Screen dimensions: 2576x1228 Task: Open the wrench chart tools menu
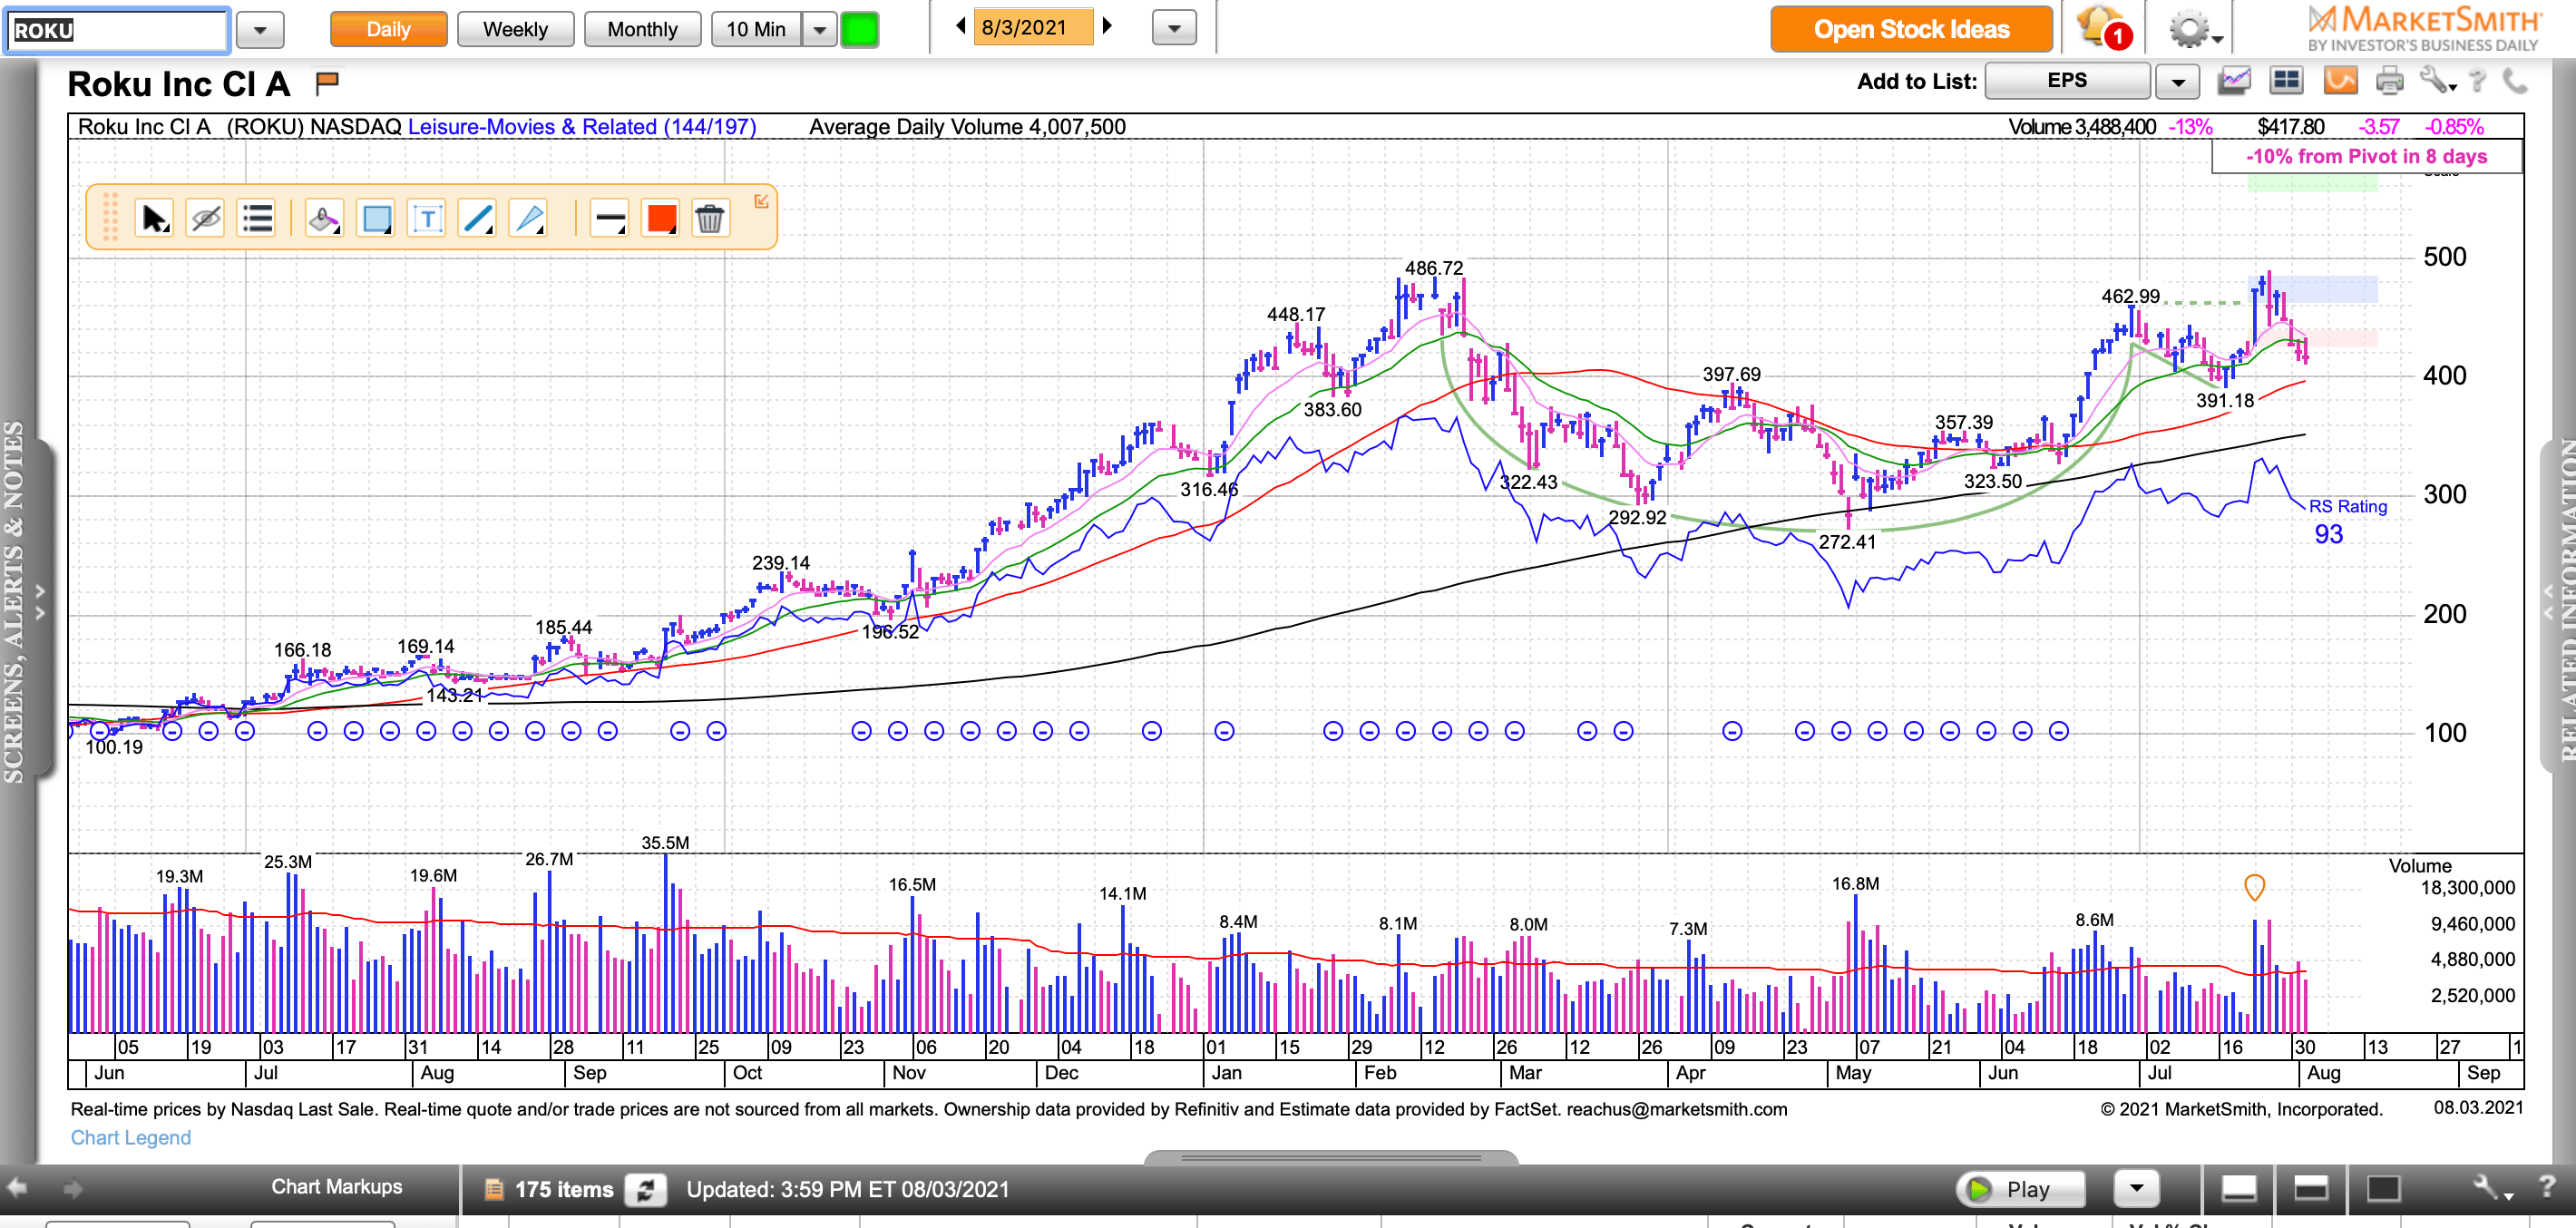tap(2437, 81)
